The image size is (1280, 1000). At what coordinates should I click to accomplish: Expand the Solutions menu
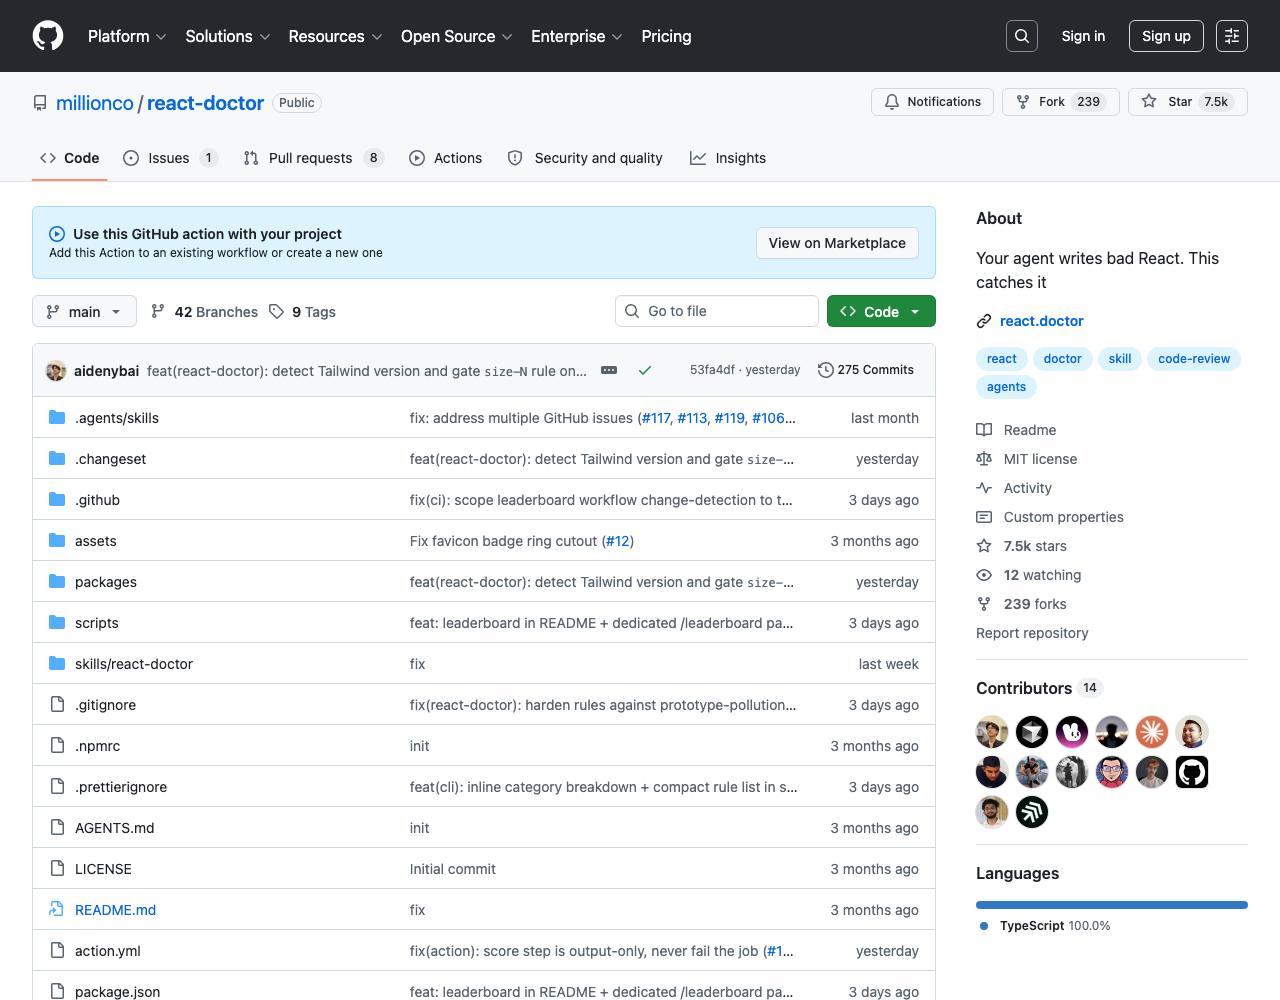pos(228,36)
